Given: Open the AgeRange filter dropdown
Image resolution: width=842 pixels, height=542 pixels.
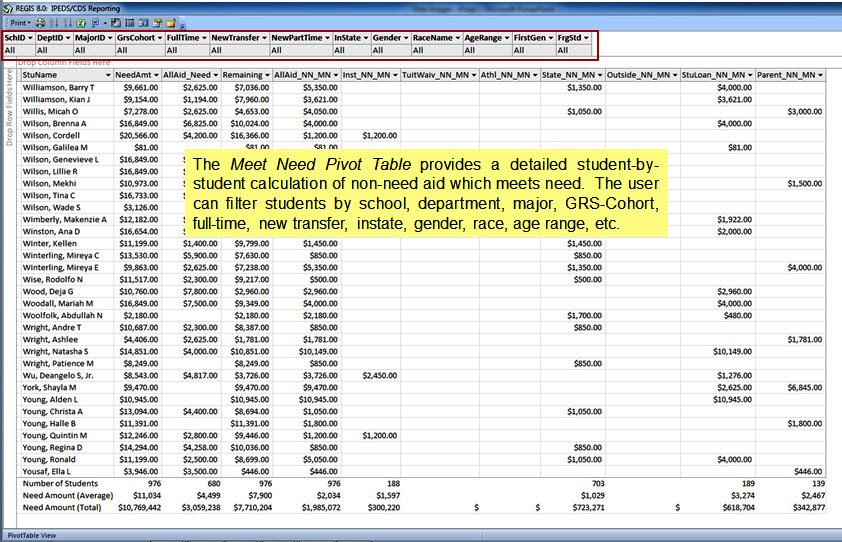Looking at the screenshot, I should pyautogui.click(x=506, y=38).
